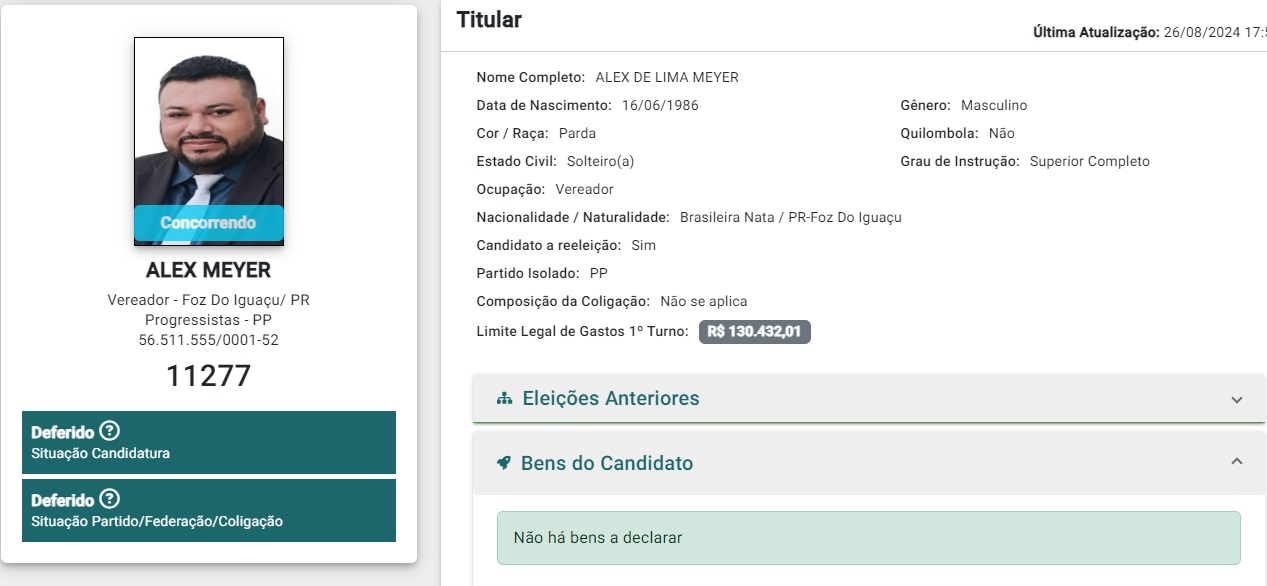Click the candidate photo of Alex Meyer
Image resolution: width=1267 pixels, height=586 pixels.
coord(209,141)
